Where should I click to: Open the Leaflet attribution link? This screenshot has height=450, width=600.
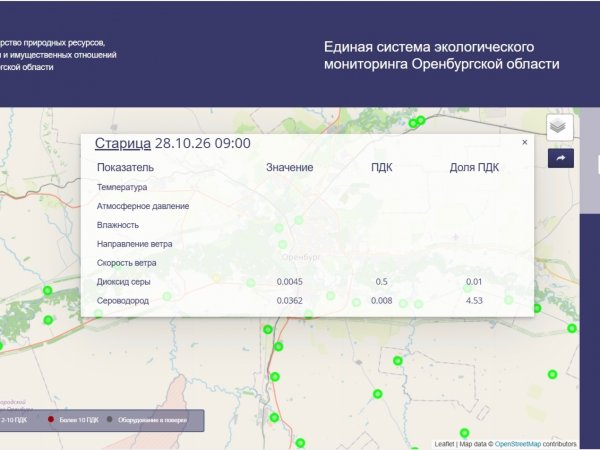(x=444, y=444)
